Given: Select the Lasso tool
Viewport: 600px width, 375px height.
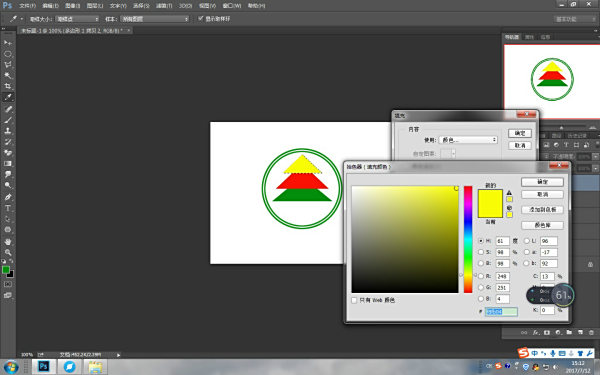Looking at the screenshot, I should [8, 65].
